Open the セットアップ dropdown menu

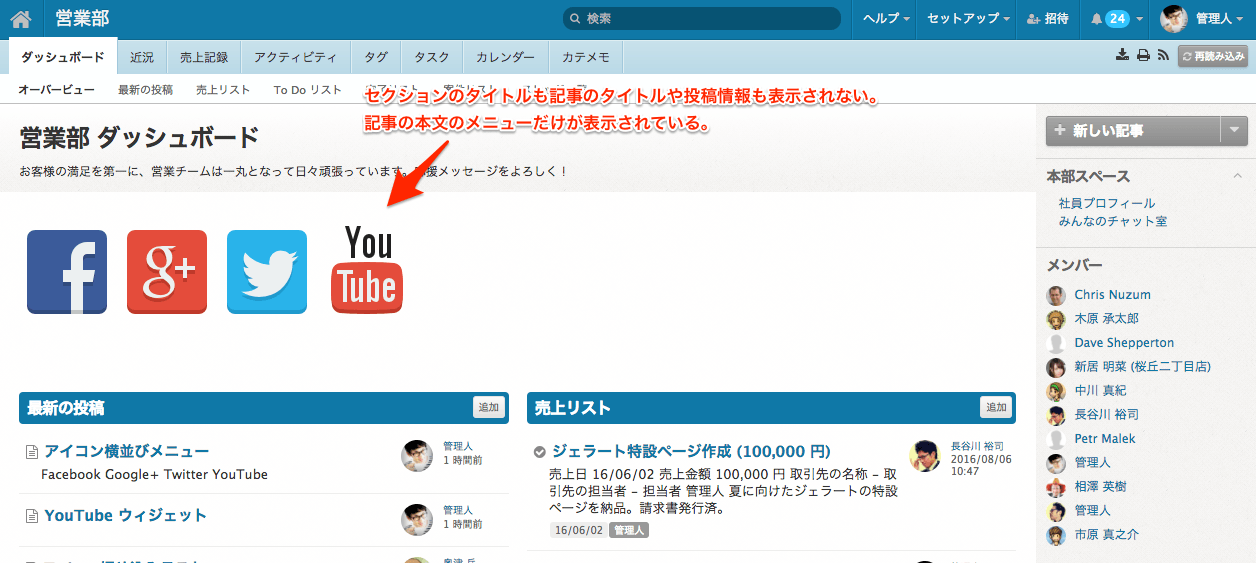click(968, 19)
